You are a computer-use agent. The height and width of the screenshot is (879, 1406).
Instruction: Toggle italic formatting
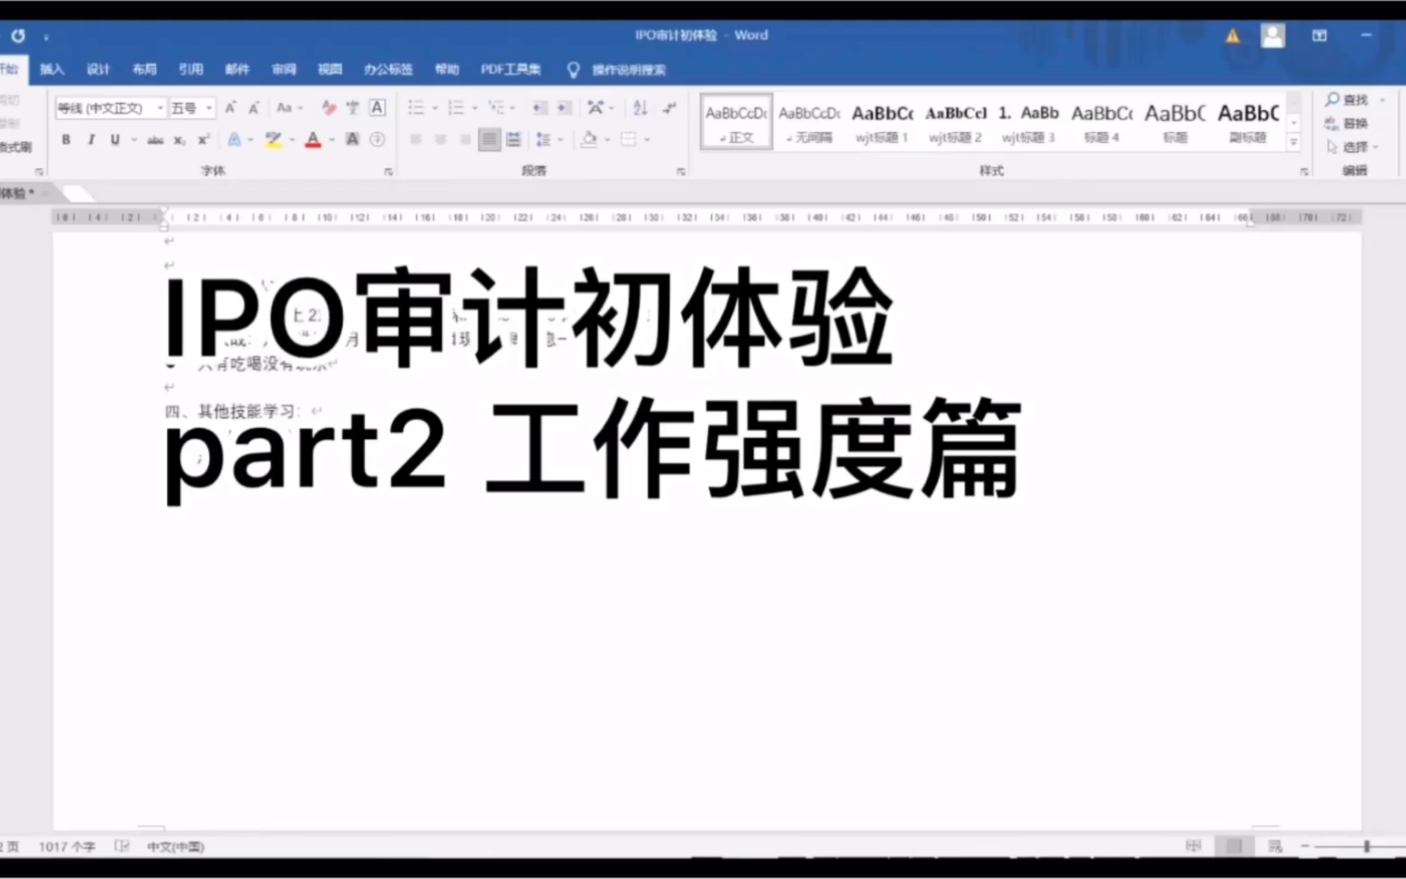tap(91, 139)
